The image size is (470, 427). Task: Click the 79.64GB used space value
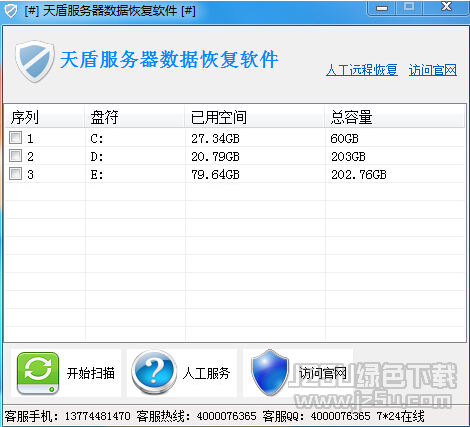pyautogui.click(x=215, y=175)
